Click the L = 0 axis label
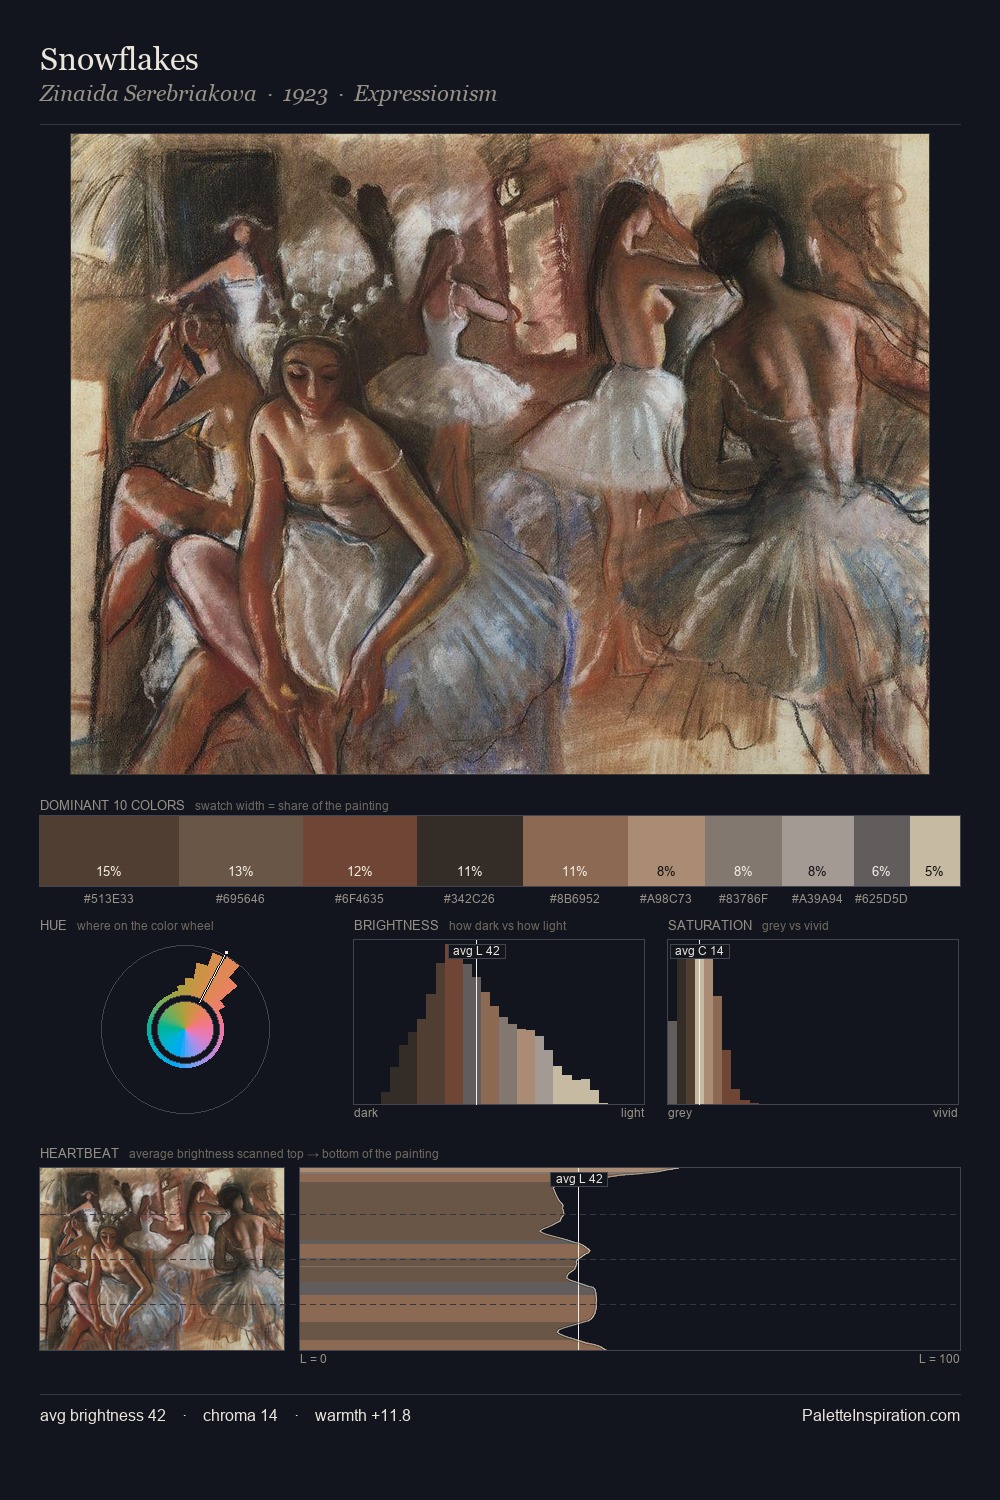This screenshot has height=1500, width=1000. pos(313,1359)
